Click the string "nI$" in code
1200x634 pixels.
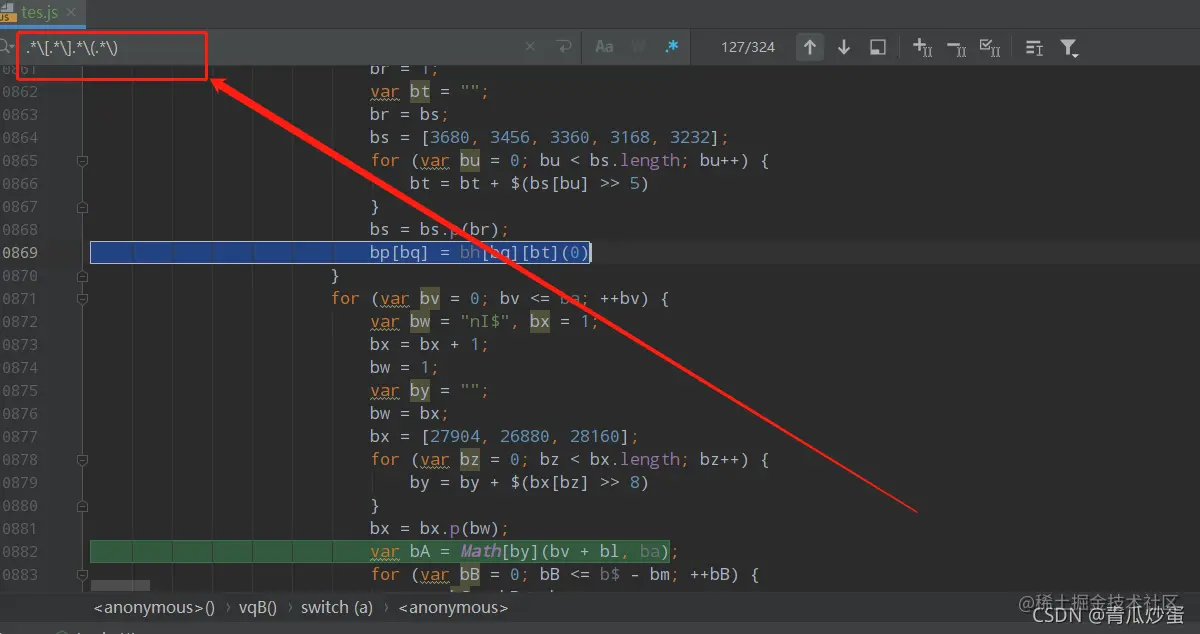(485, 321)
